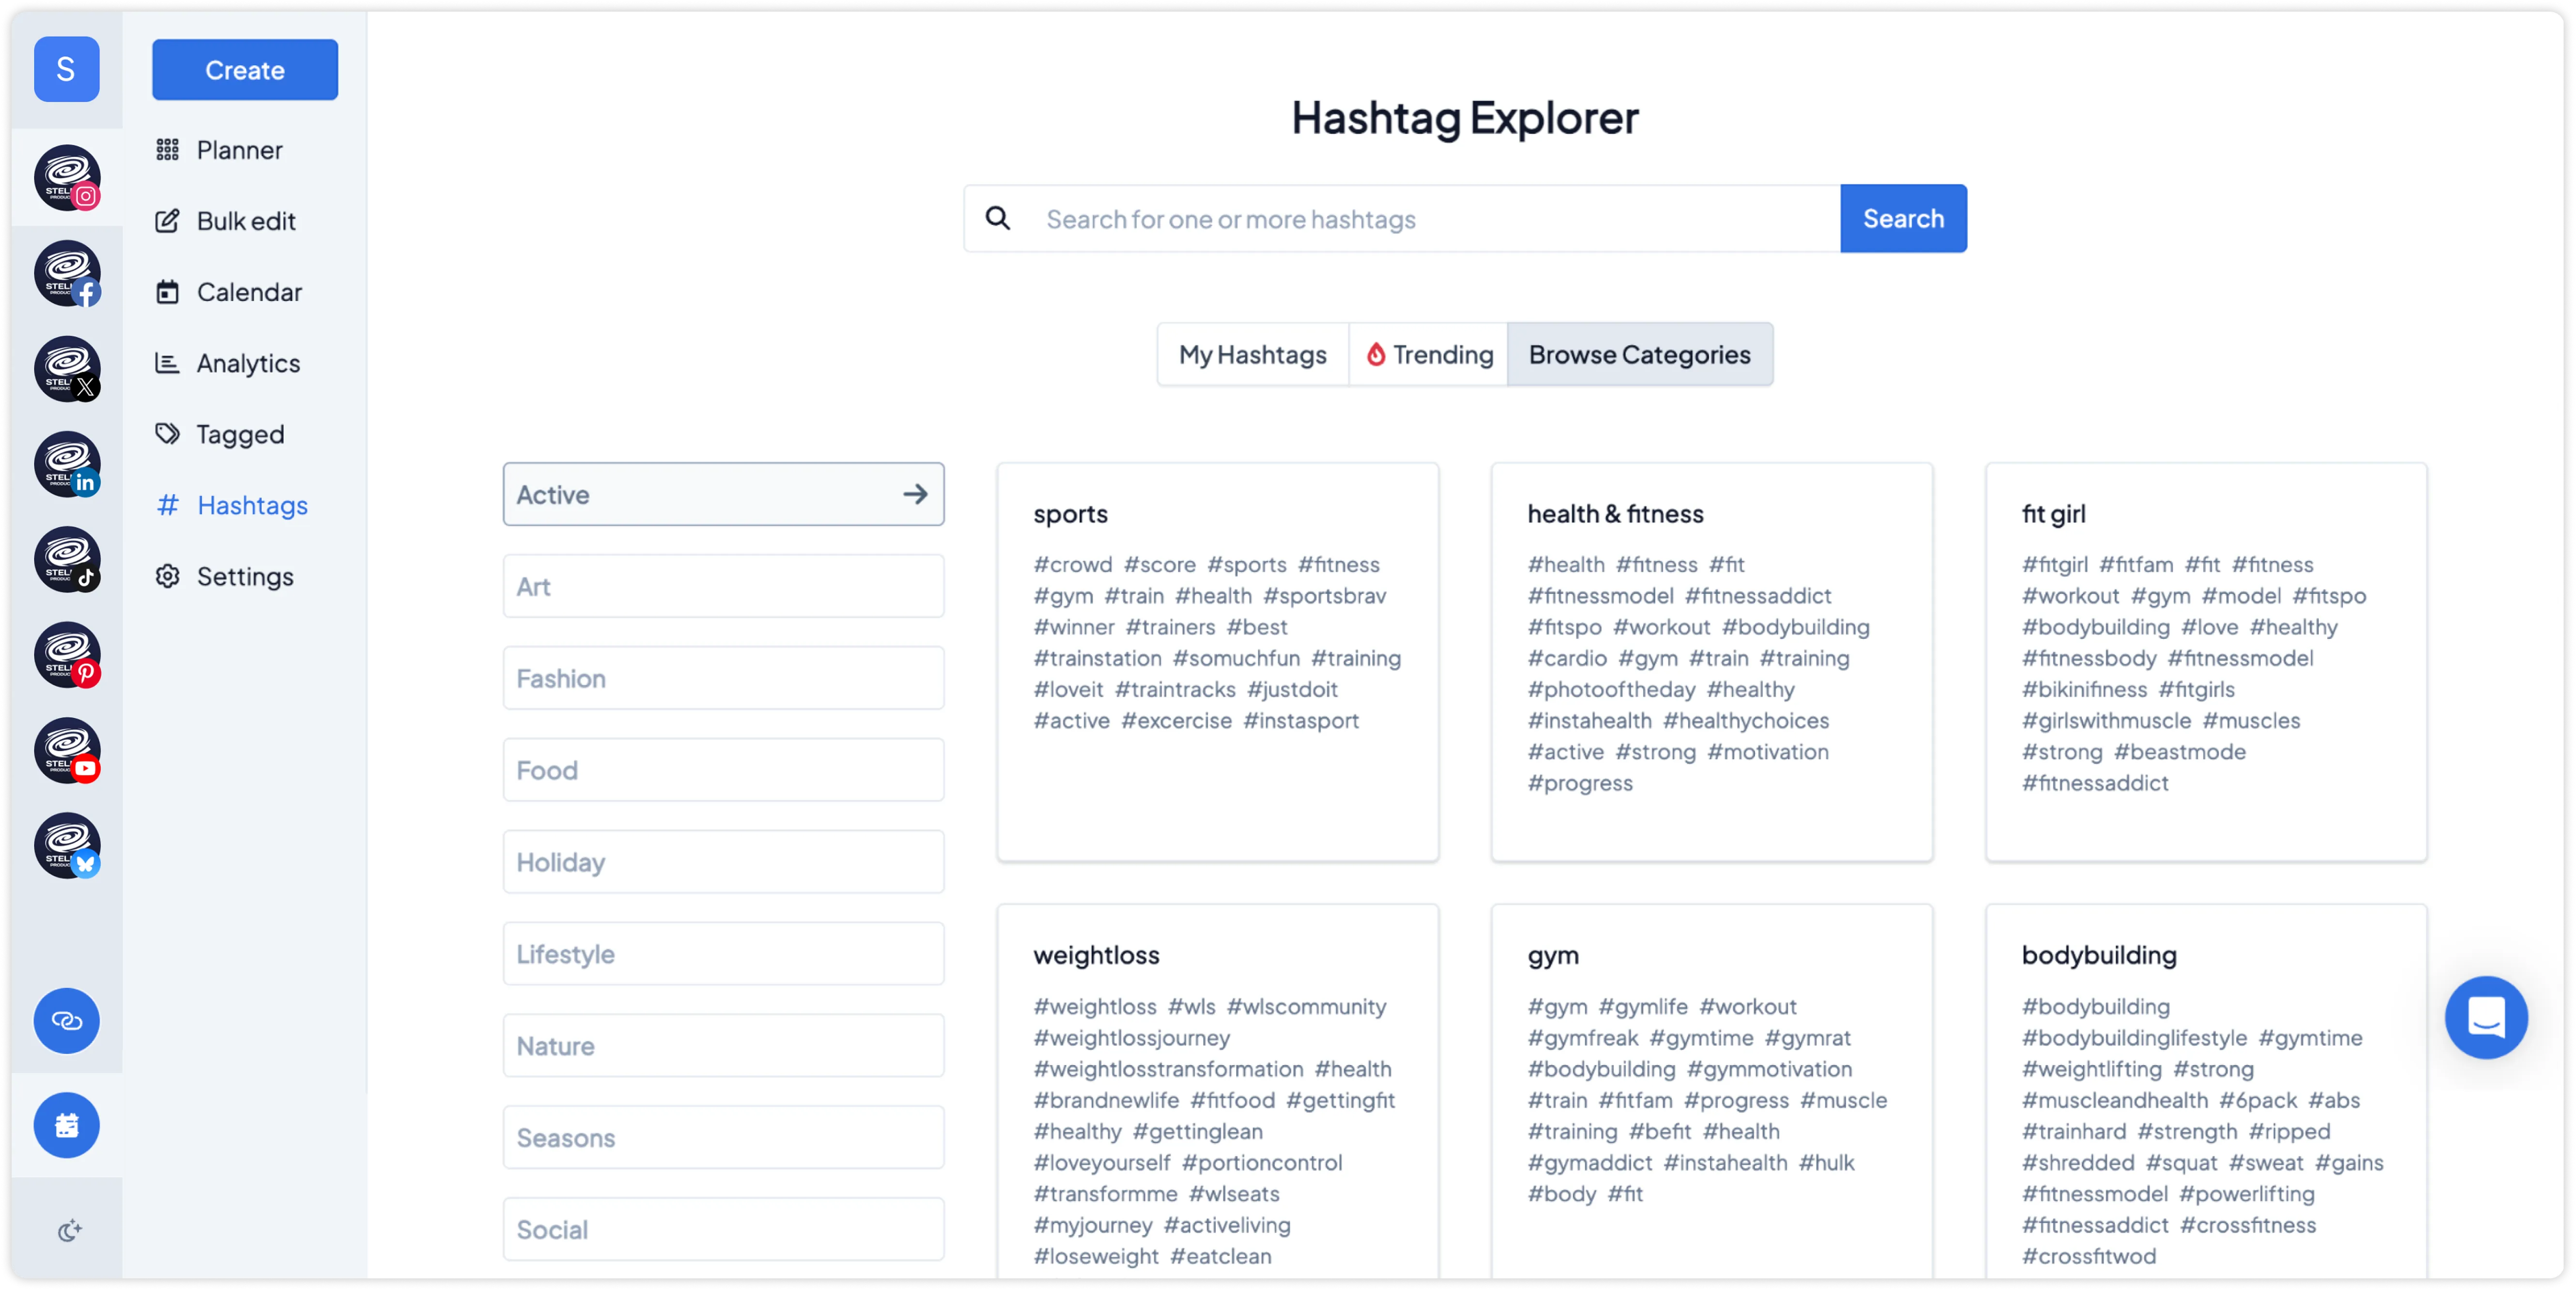The height and width of the screenshot is (1290, 2576).
Task: Click the #gymmotivation hashtag text
Action: [1769, 1069]
